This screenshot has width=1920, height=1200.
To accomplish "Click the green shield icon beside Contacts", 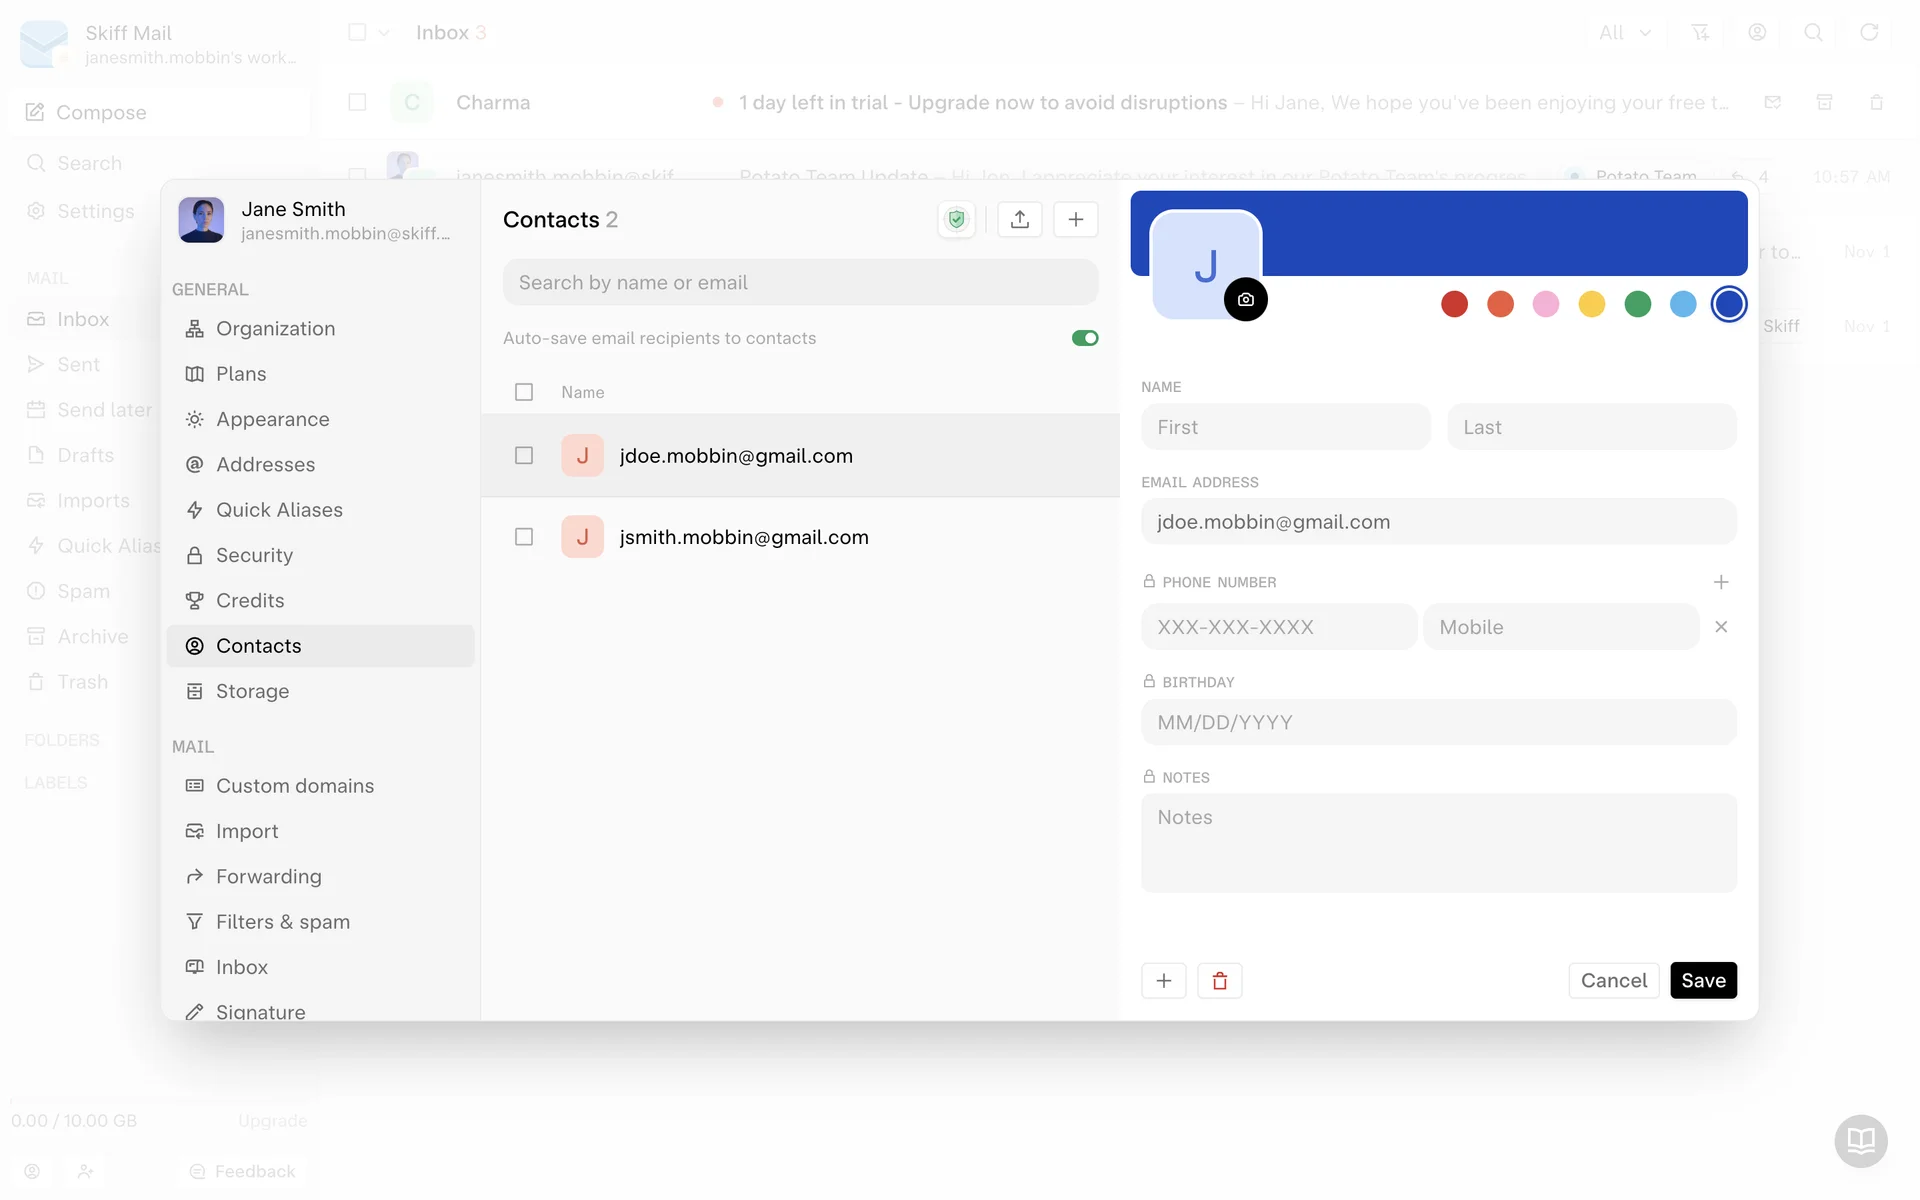I will point(957,220).
